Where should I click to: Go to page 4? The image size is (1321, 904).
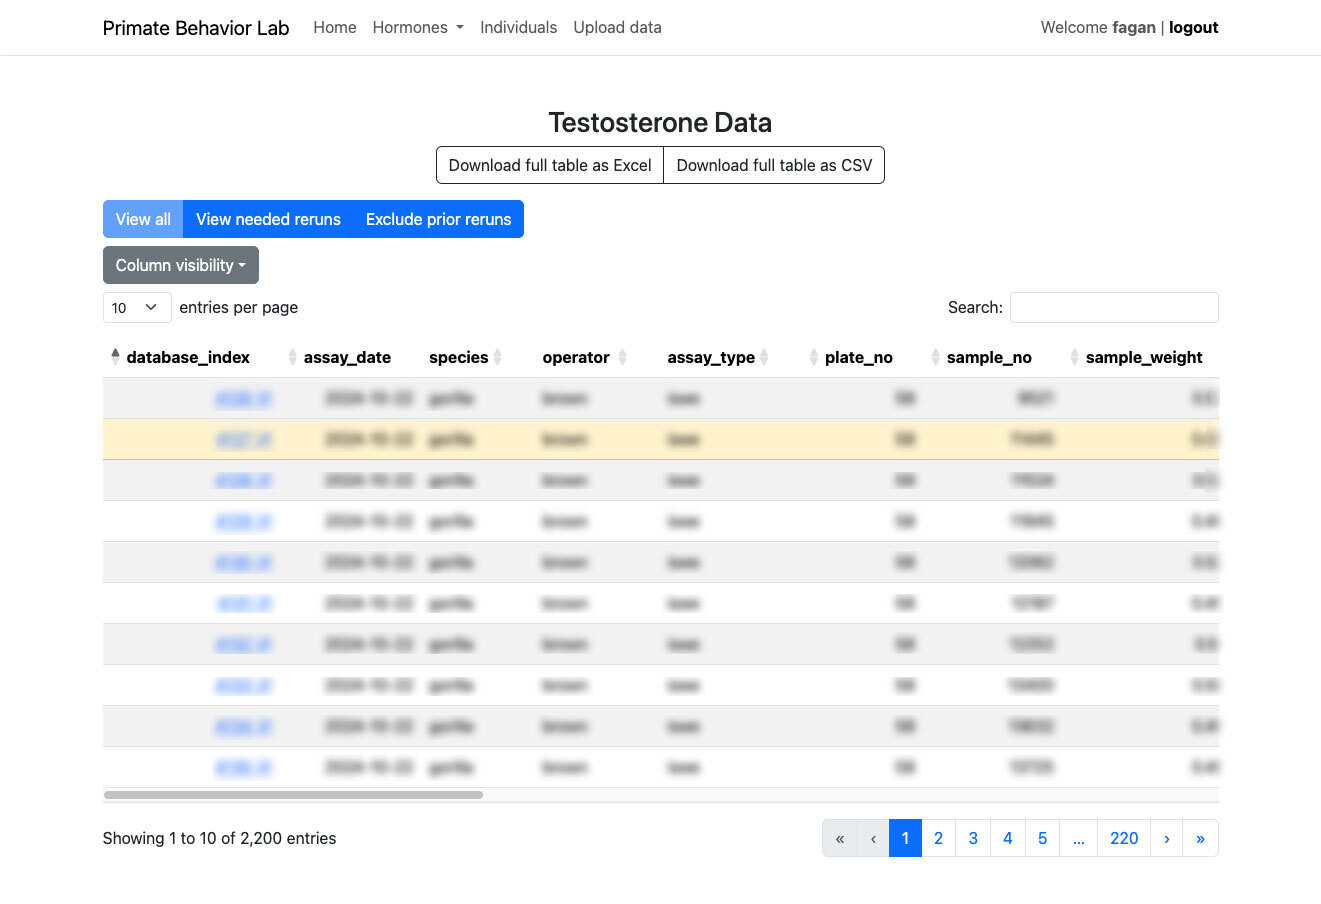1008,838
